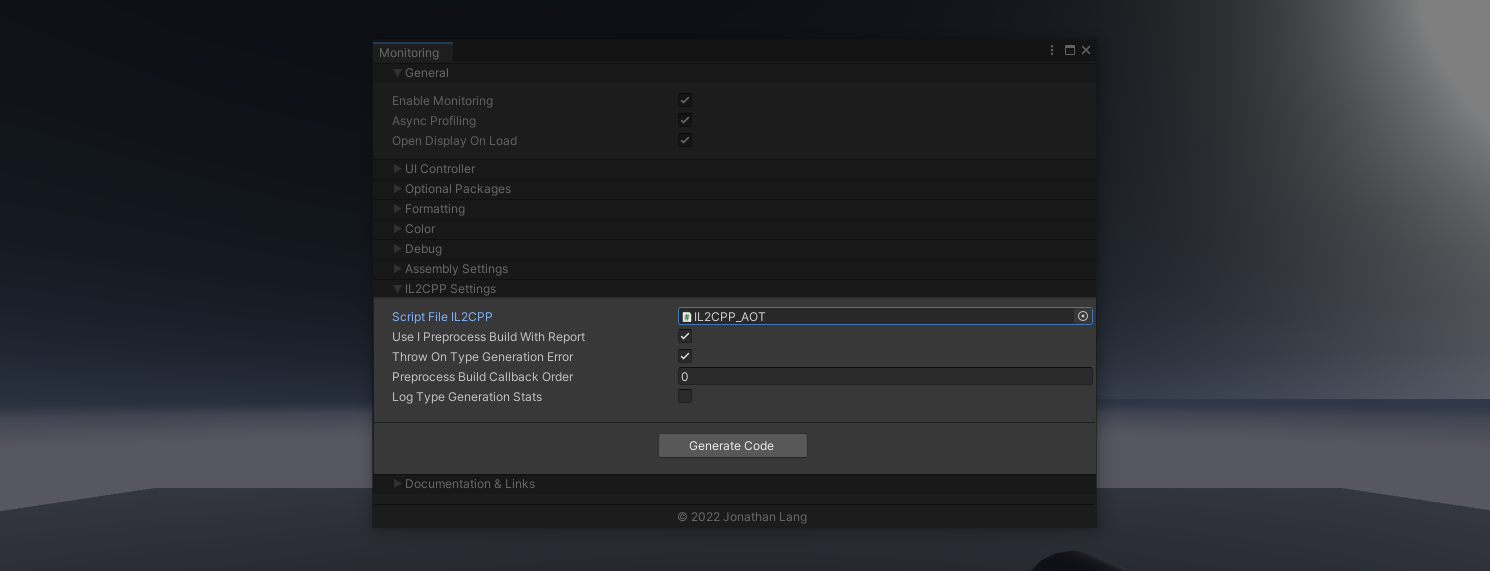The height and width of the screenshot is (571, 1490).
Task: Expand the UI Controller section
Action: [x=397, y=169]
